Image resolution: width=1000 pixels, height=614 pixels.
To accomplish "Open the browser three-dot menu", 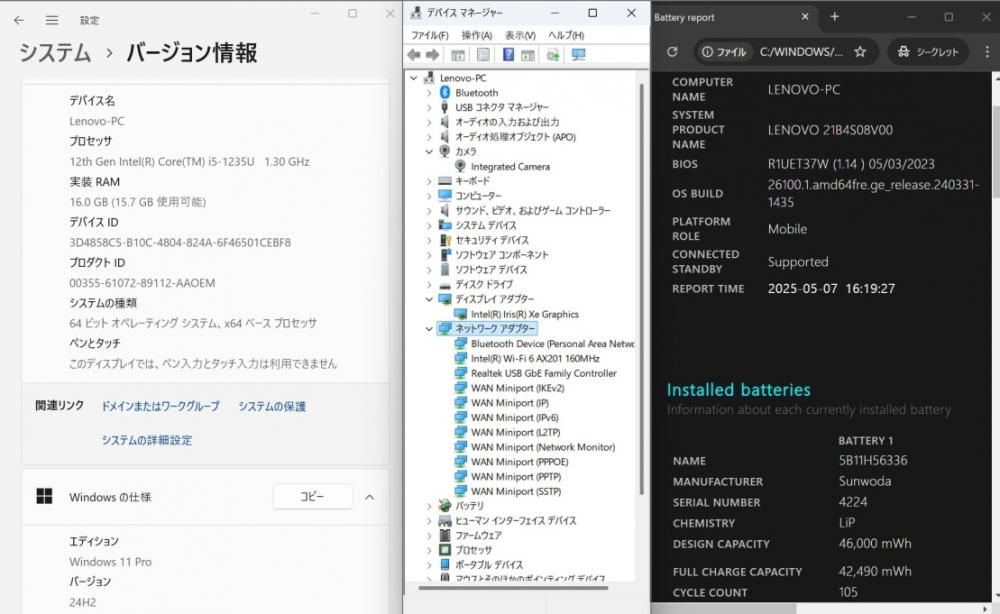I will click(987, 52).
